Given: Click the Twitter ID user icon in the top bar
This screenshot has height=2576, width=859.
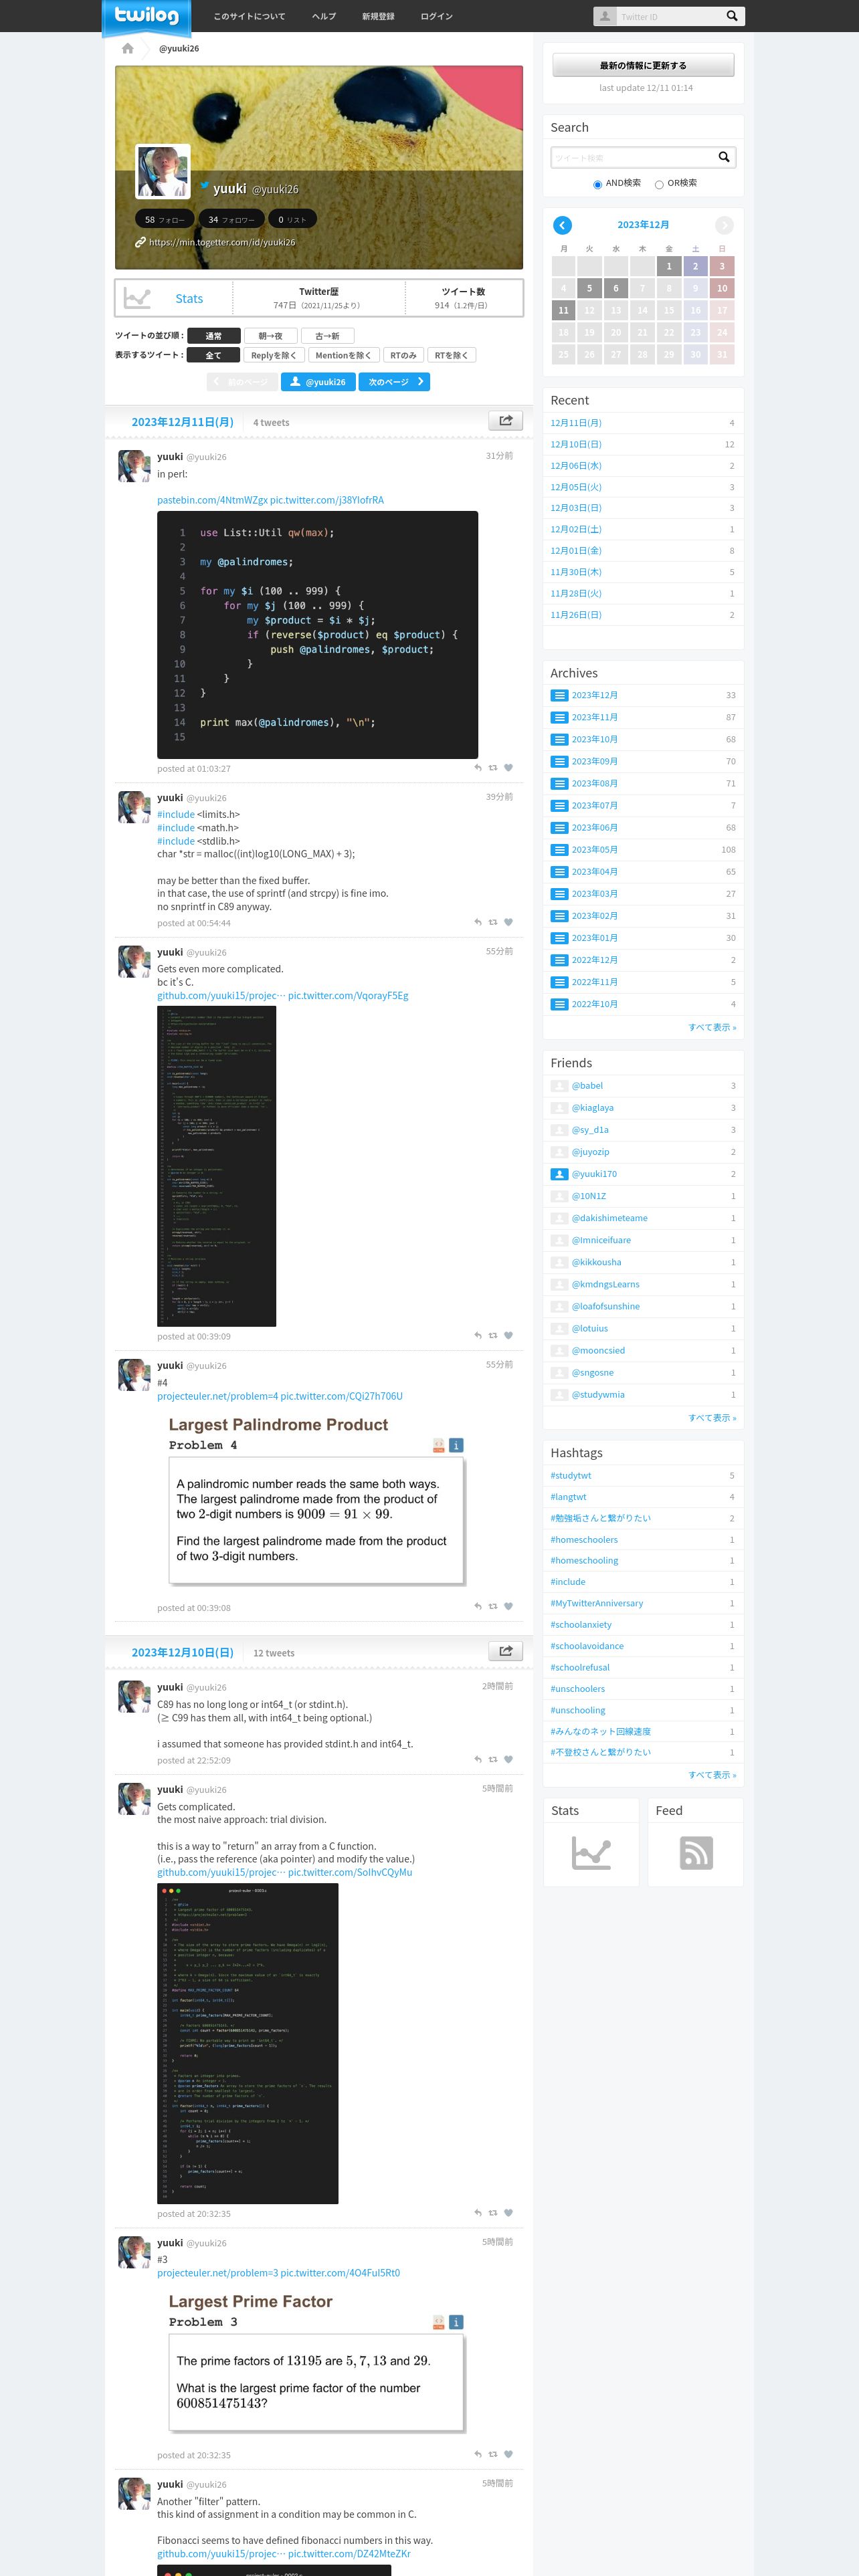Looking at the screenshot, I should pyautogui.click(x=605, y=16).
